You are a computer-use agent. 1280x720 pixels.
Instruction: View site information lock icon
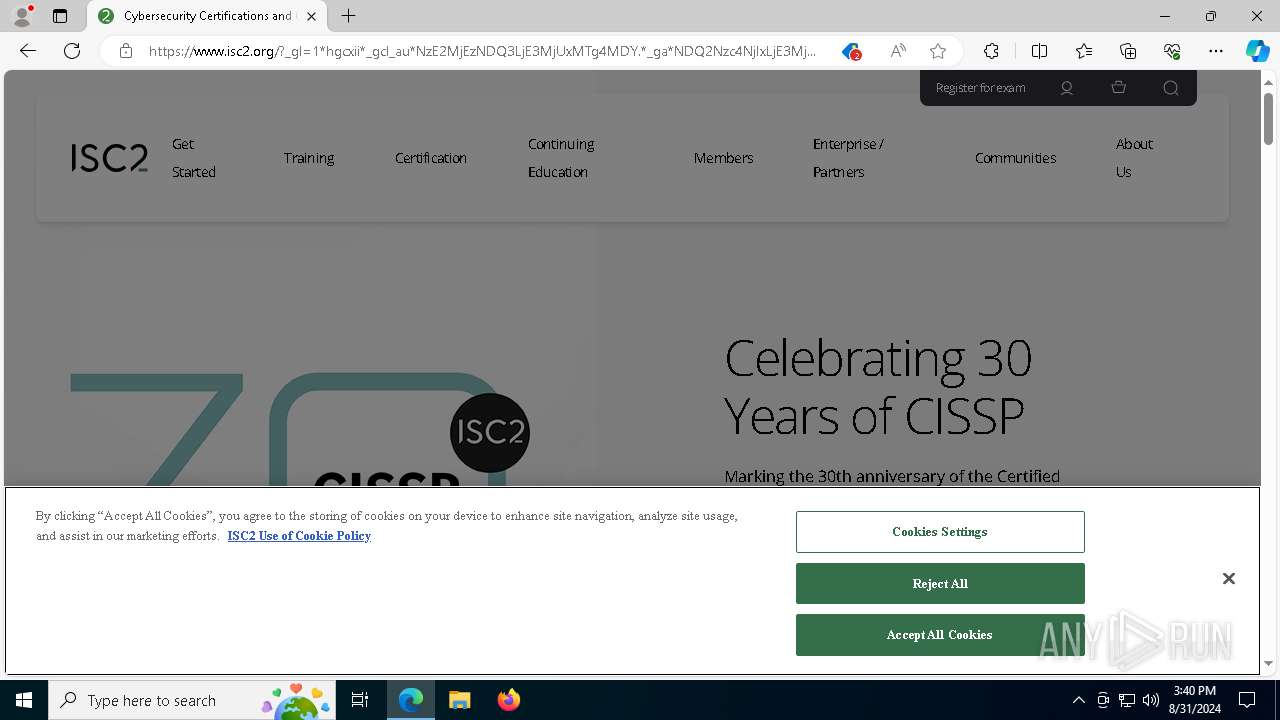[x=126, y=51]
